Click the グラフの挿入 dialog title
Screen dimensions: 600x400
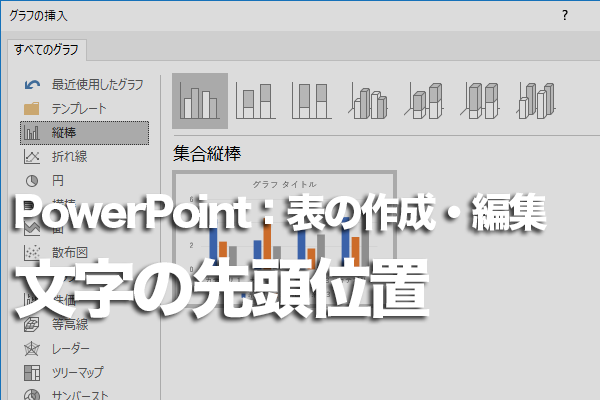pos(38,16)
